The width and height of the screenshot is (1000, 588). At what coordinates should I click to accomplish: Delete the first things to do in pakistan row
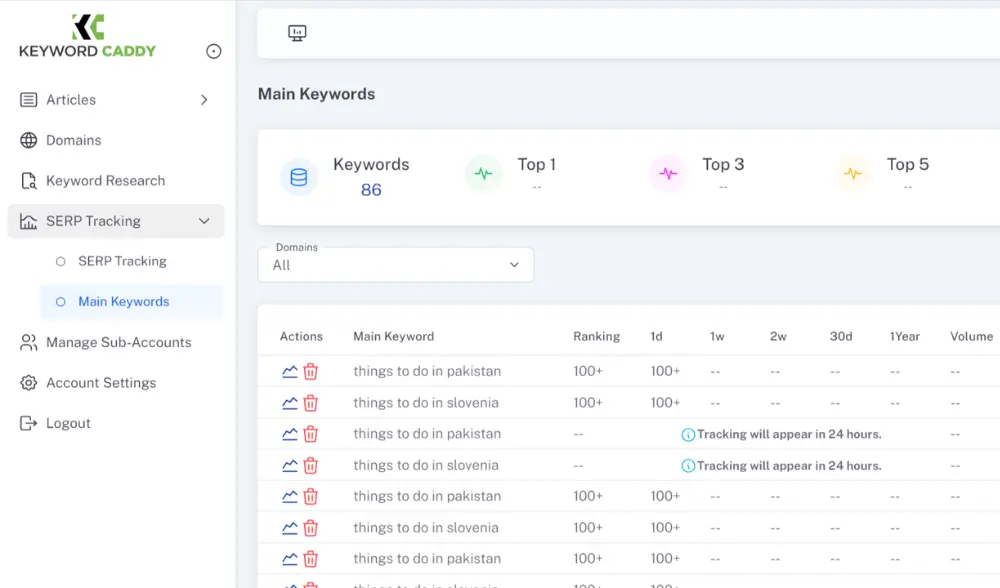311,372
